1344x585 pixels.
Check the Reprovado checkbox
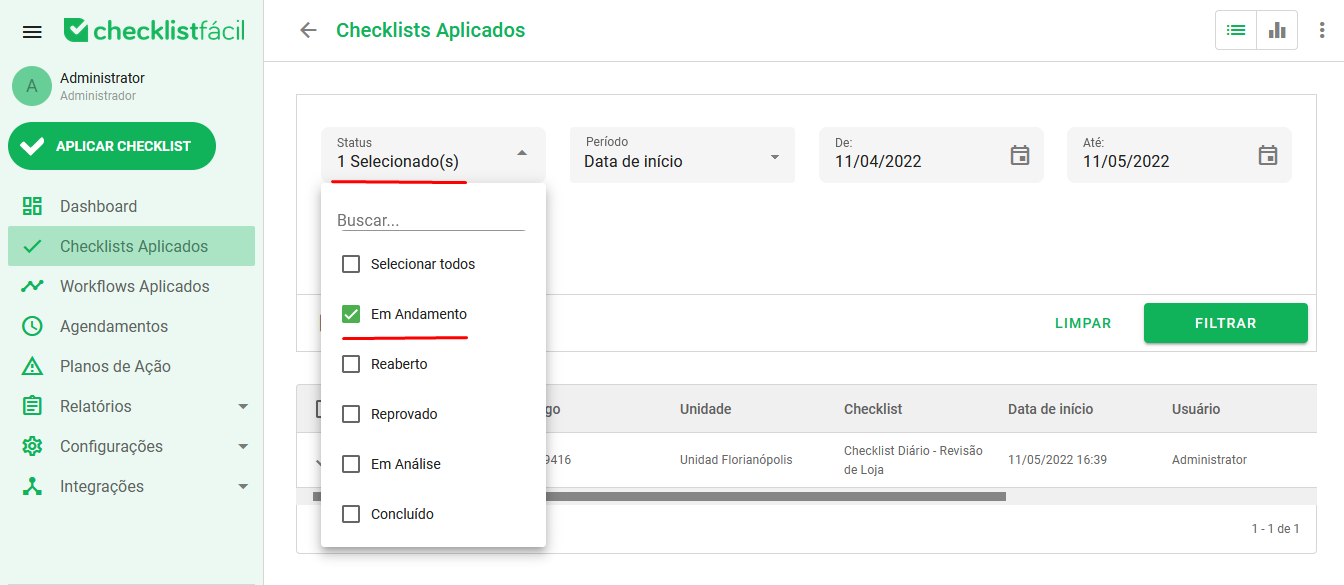[351, 413]
